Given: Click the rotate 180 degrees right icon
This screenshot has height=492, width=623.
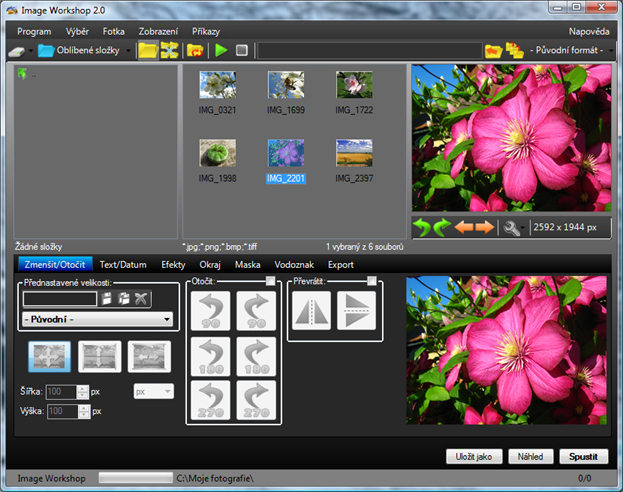Looking at the screenshot, I should 255,356.
